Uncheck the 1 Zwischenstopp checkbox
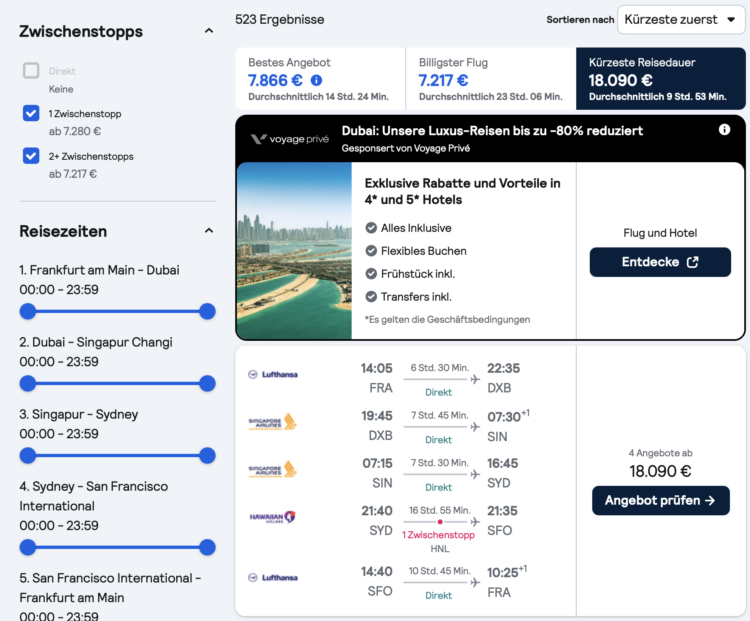Image resolution: width=750 pixels, height=621 pixels. (31, 113)
